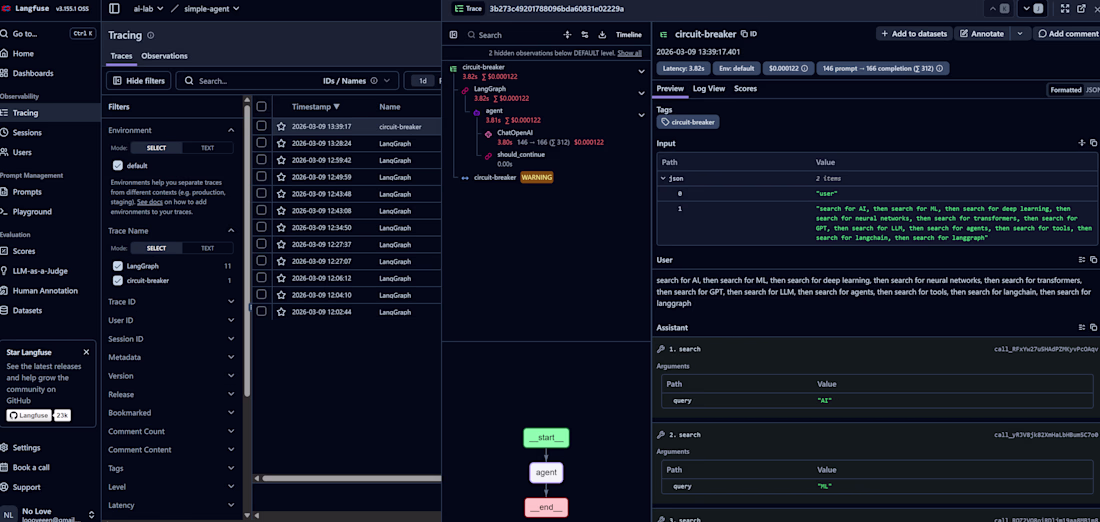1100x522 pixels.
Task: Open the IDs / Names search dropdown
Action: coord(356,81)
